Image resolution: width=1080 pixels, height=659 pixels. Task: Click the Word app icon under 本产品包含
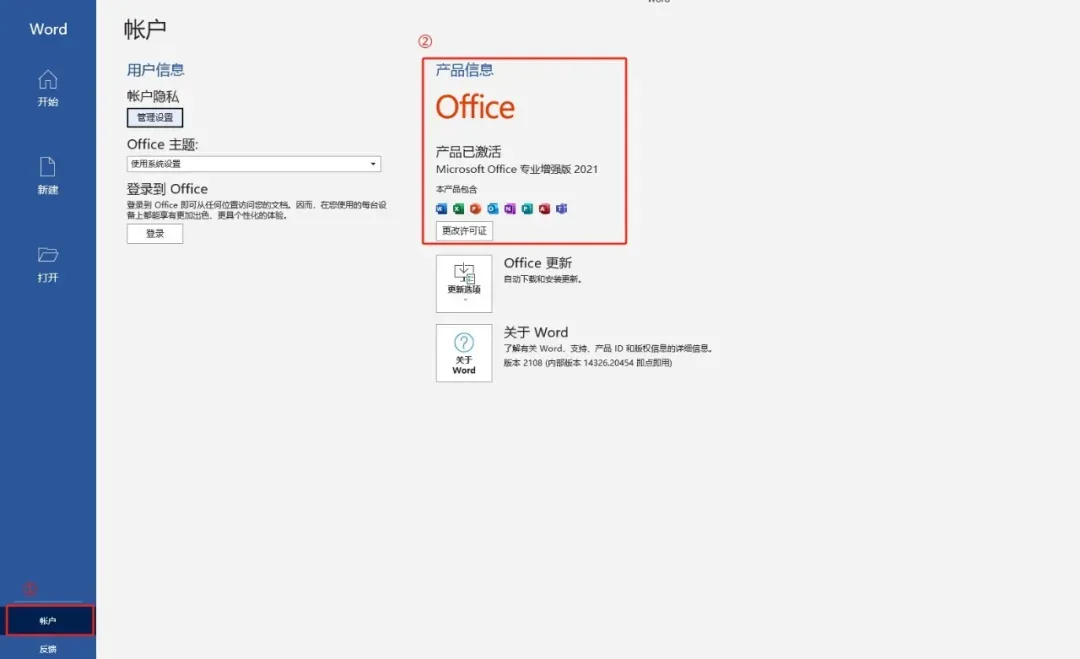(442, 209)
